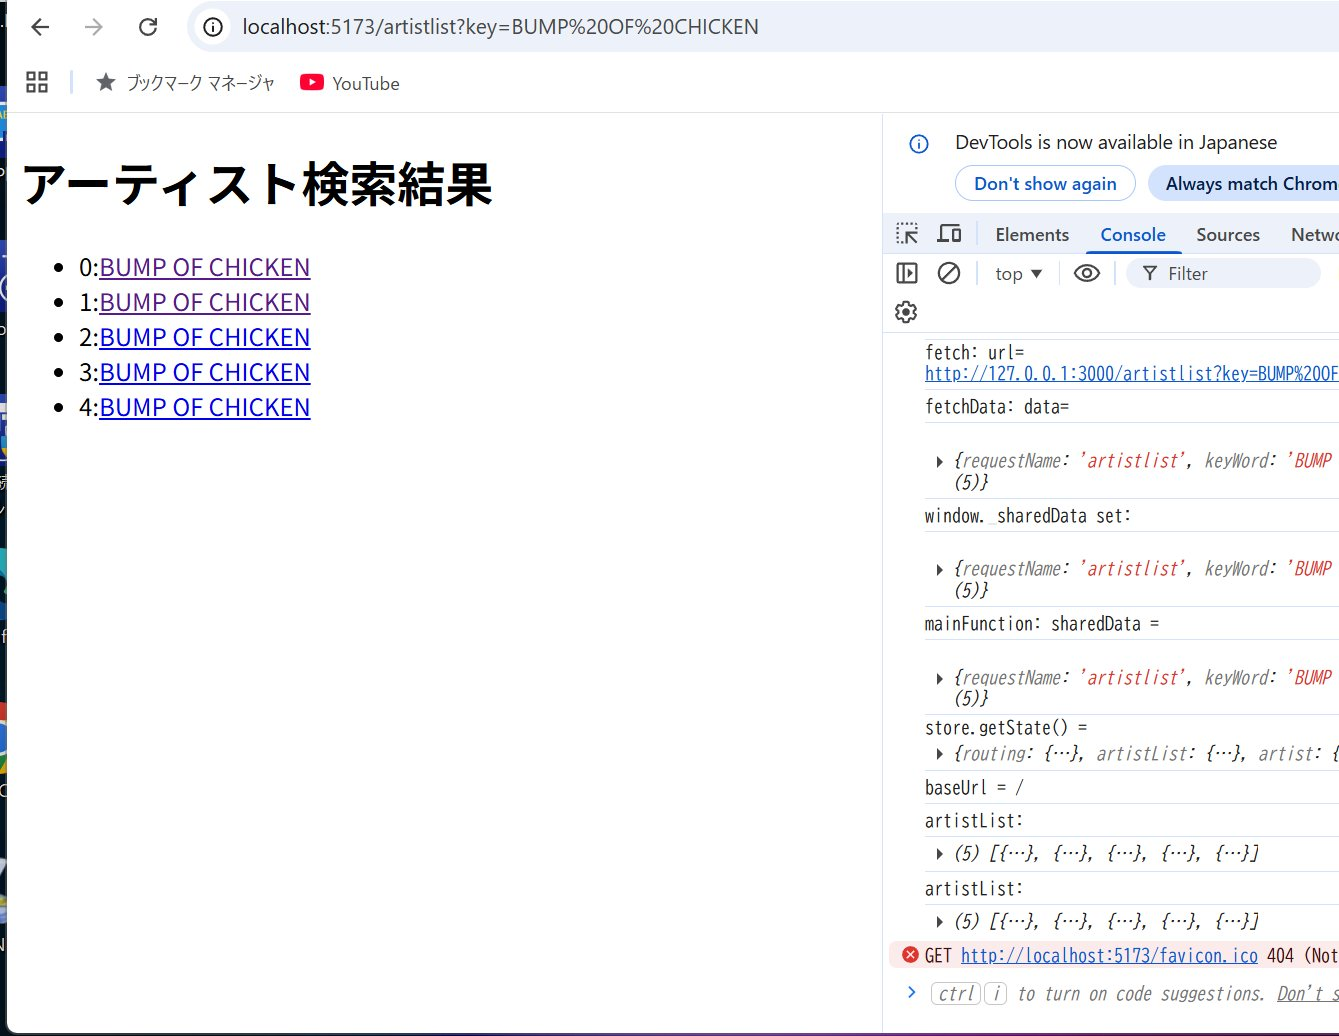Open the apps grid icon in bookmarks bar
The height and width of the screenshot is (1036, 1339).
(37, 83)
